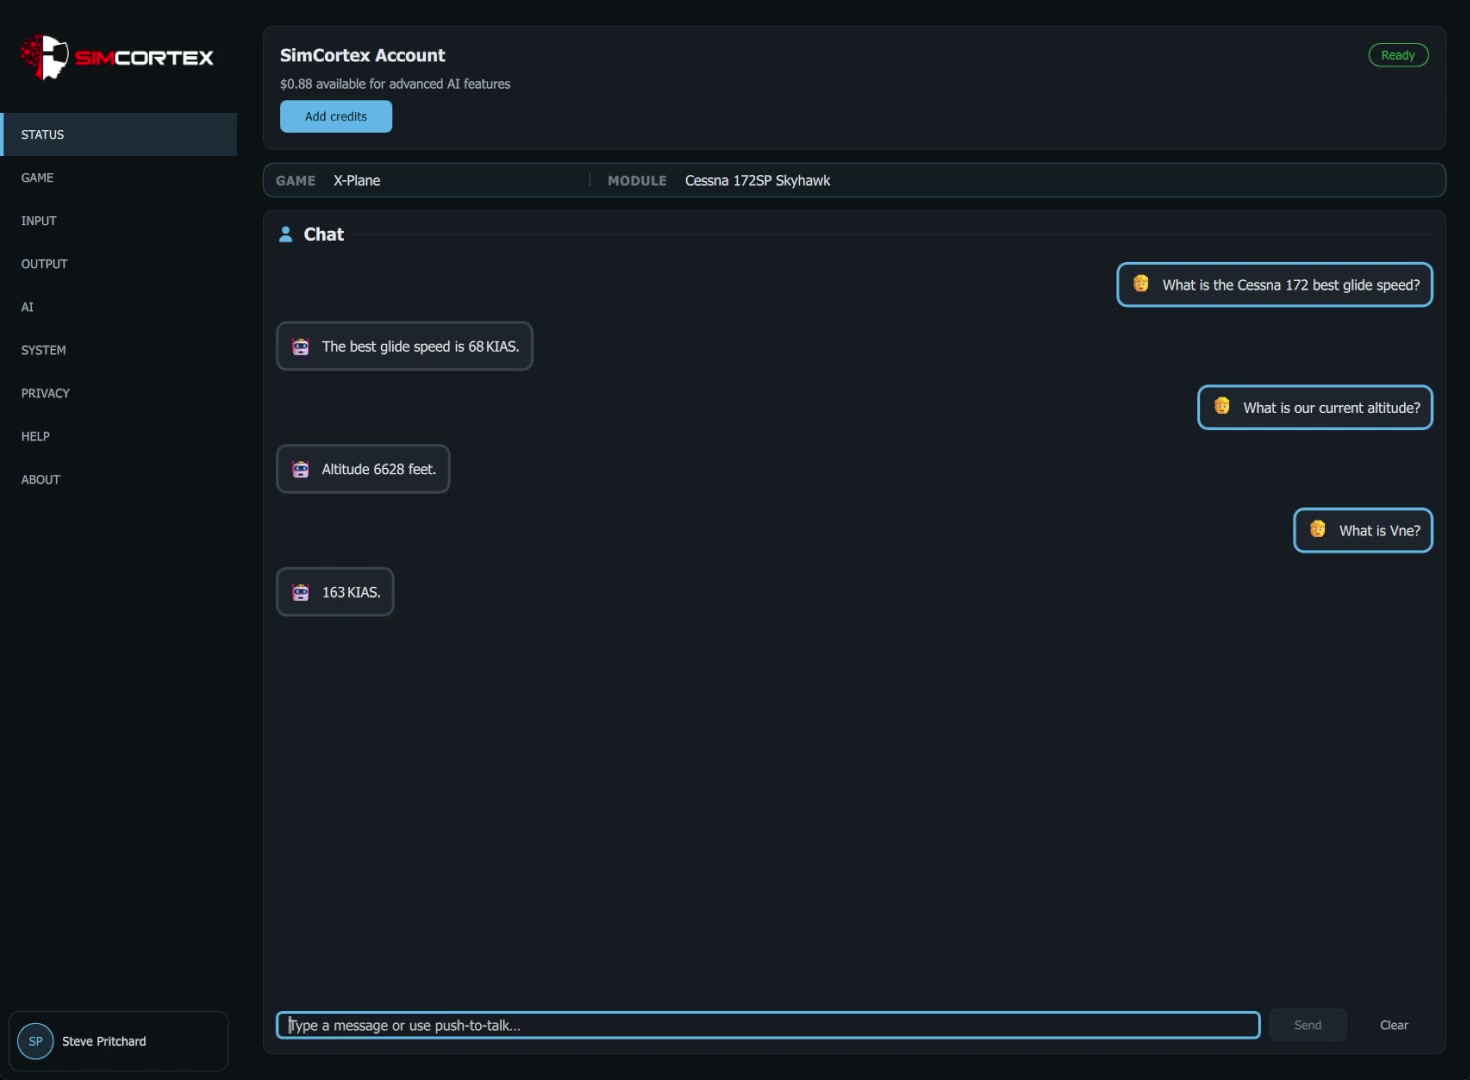Go to the Input section

pyautogui.click(x=119, y=220)
